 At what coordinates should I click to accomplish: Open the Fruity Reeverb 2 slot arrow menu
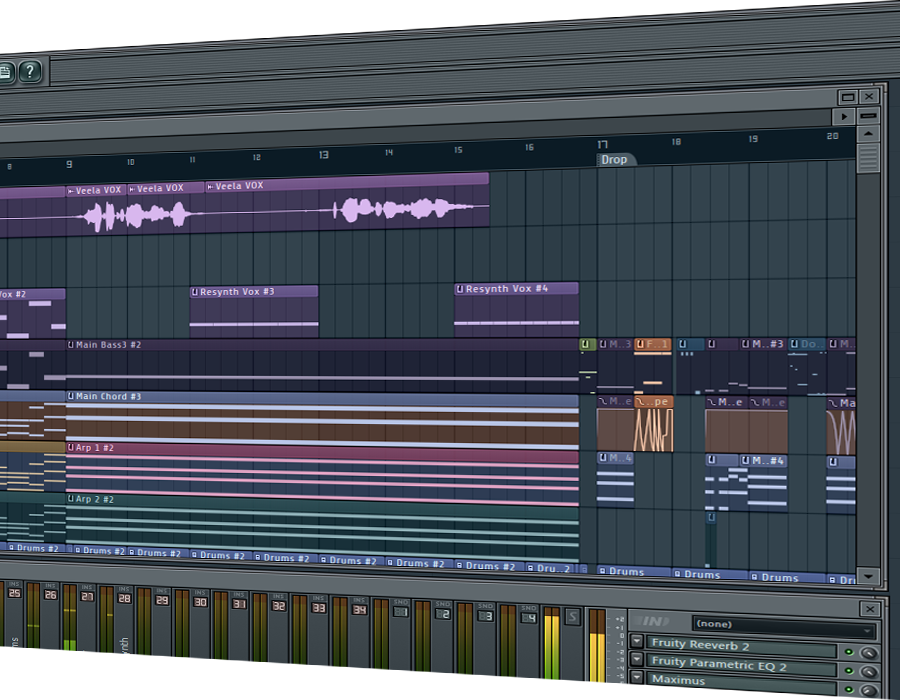pyautogui.click(x=637, y=642)
